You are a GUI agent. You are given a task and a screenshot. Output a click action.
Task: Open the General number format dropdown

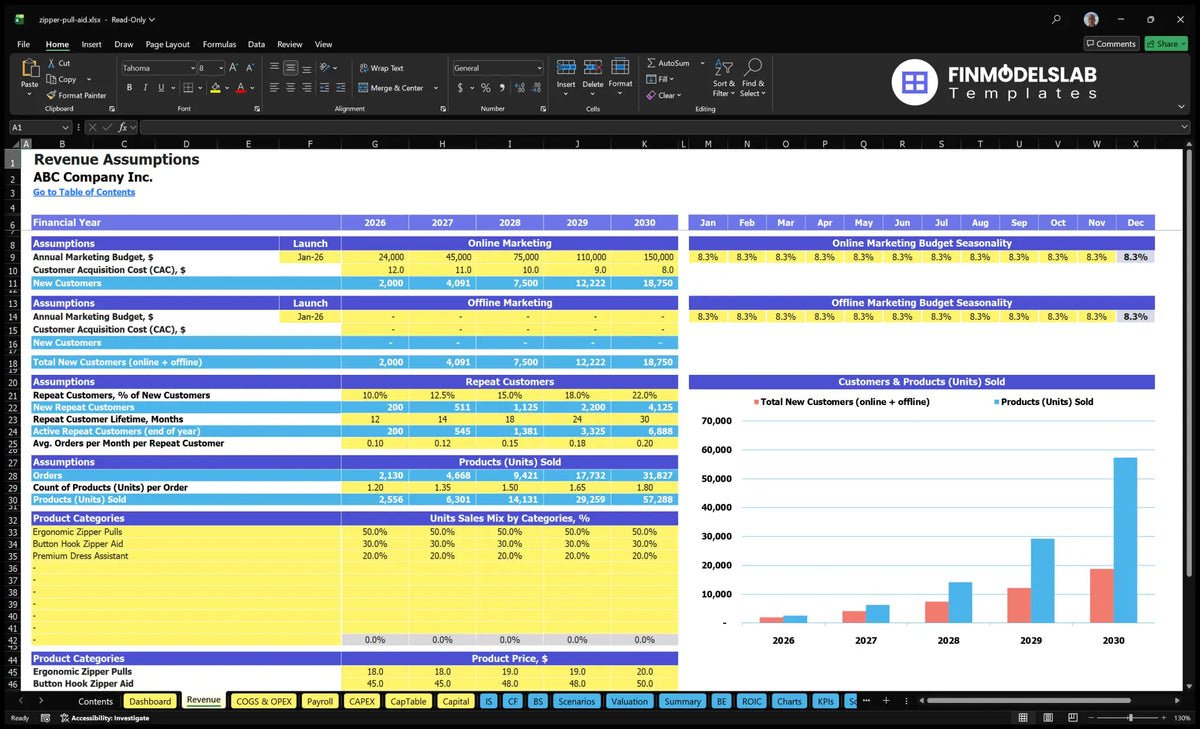coord(539,68)
